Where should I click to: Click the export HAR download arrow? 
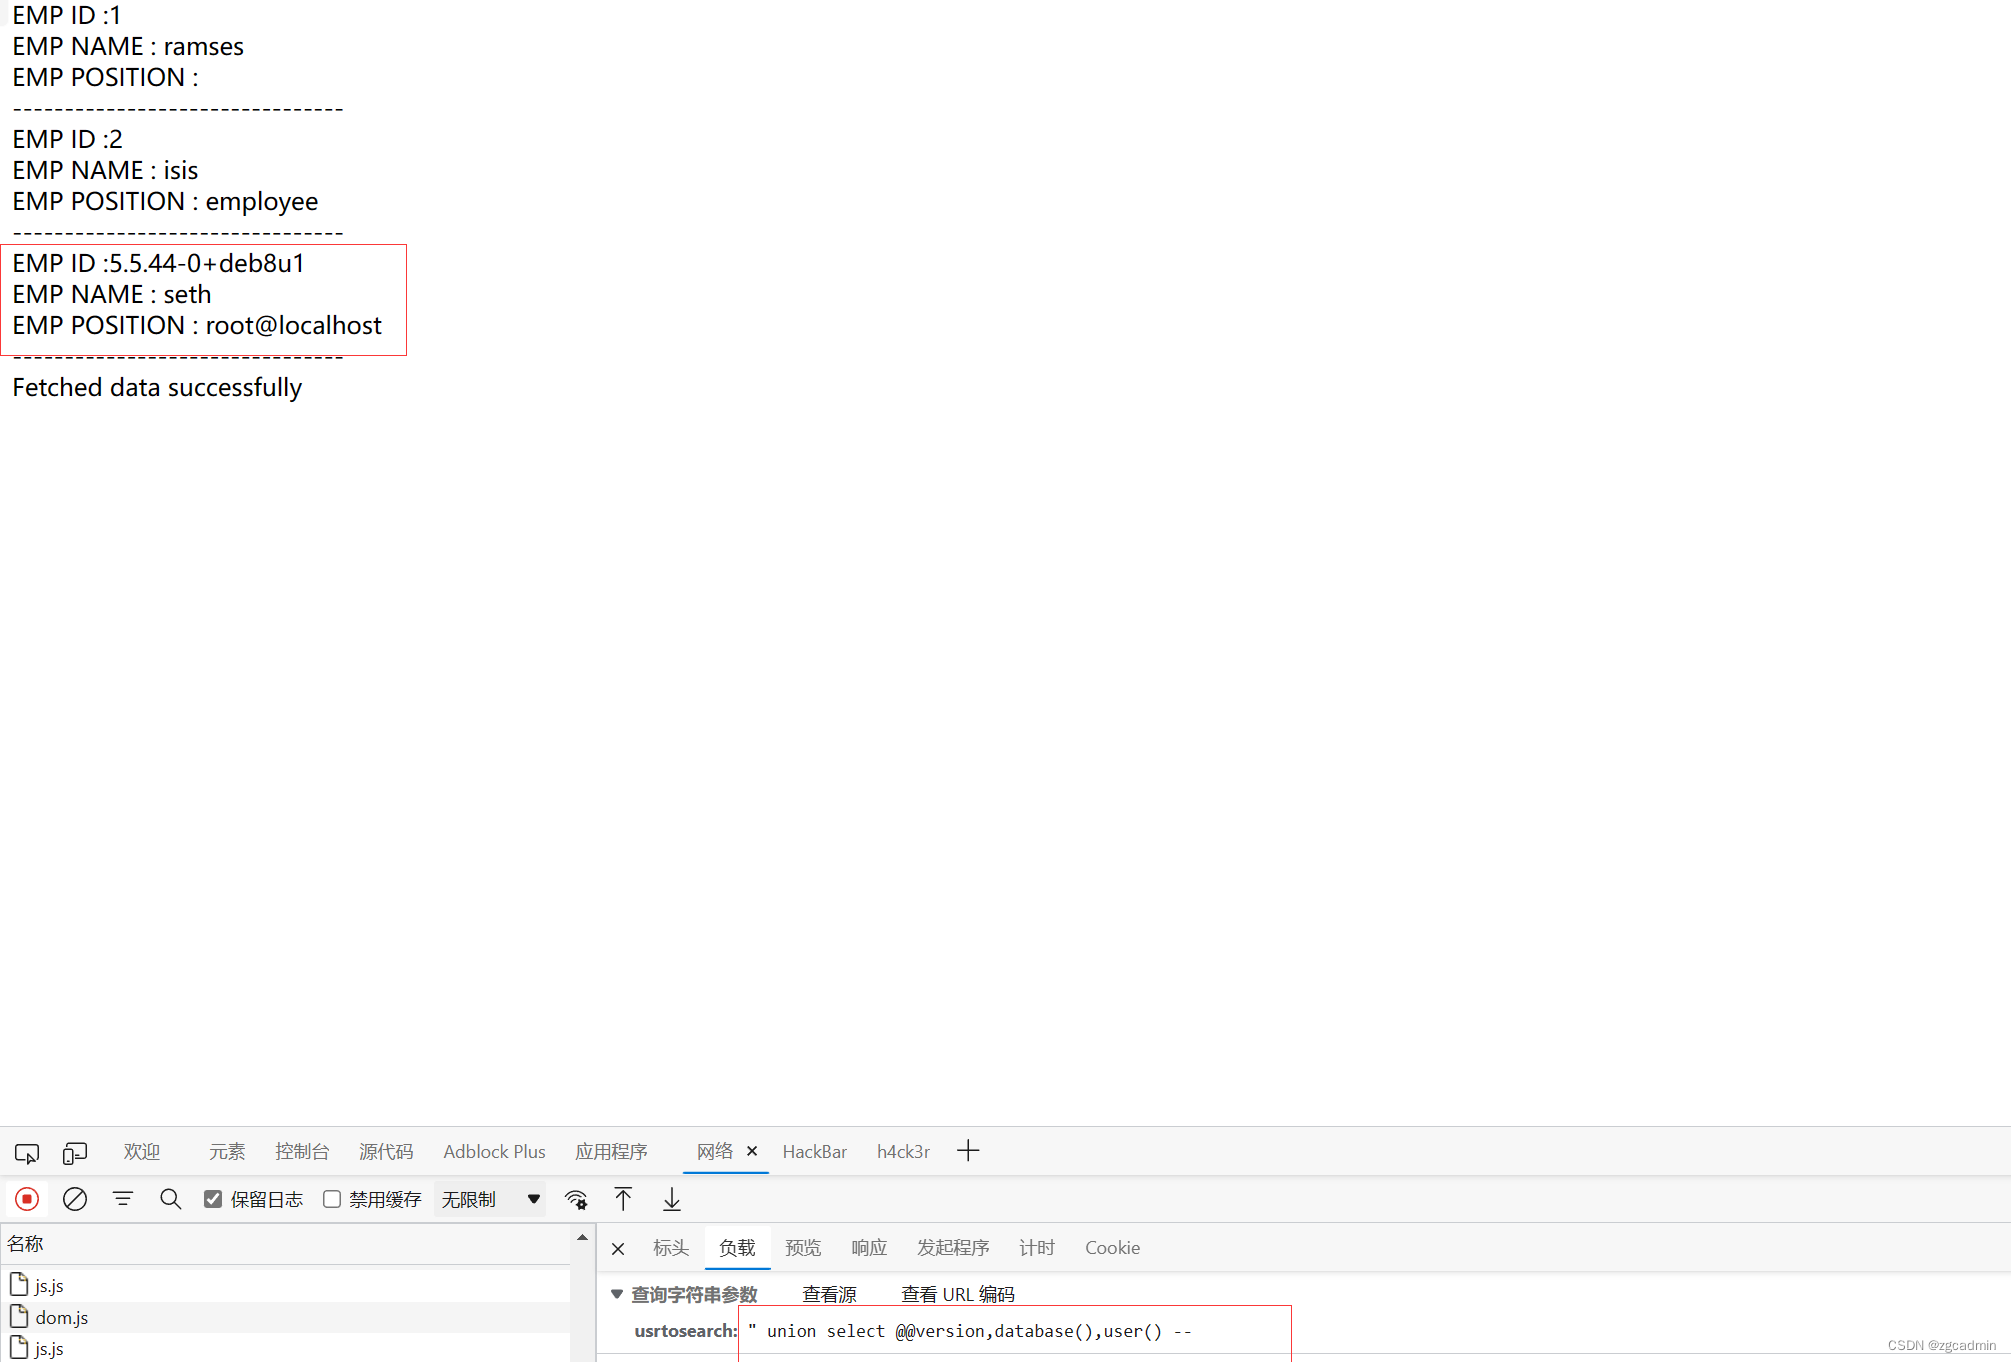(672, 1199)
